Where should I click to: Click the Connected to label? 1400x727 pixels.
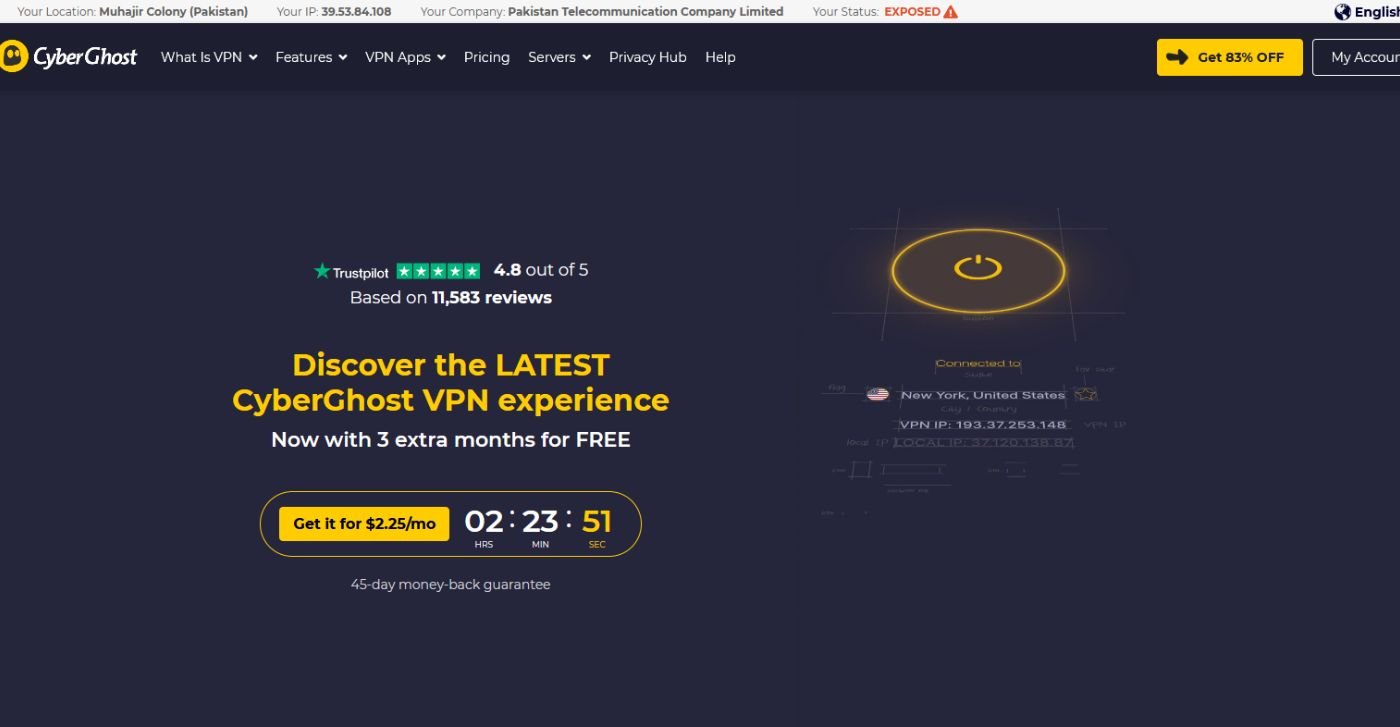click(x=978, y=363)
